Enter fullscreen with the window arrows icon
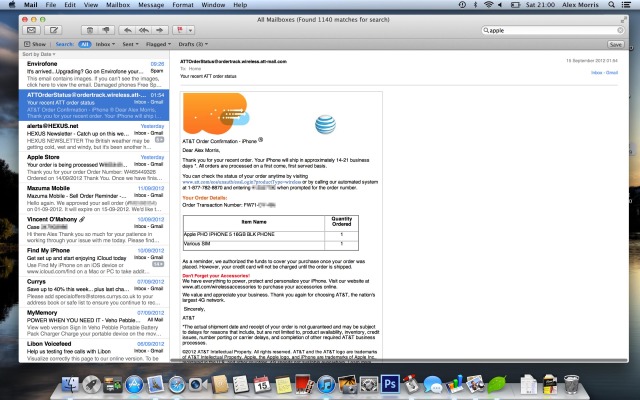The image size is (640, 400). pos(623,20)
